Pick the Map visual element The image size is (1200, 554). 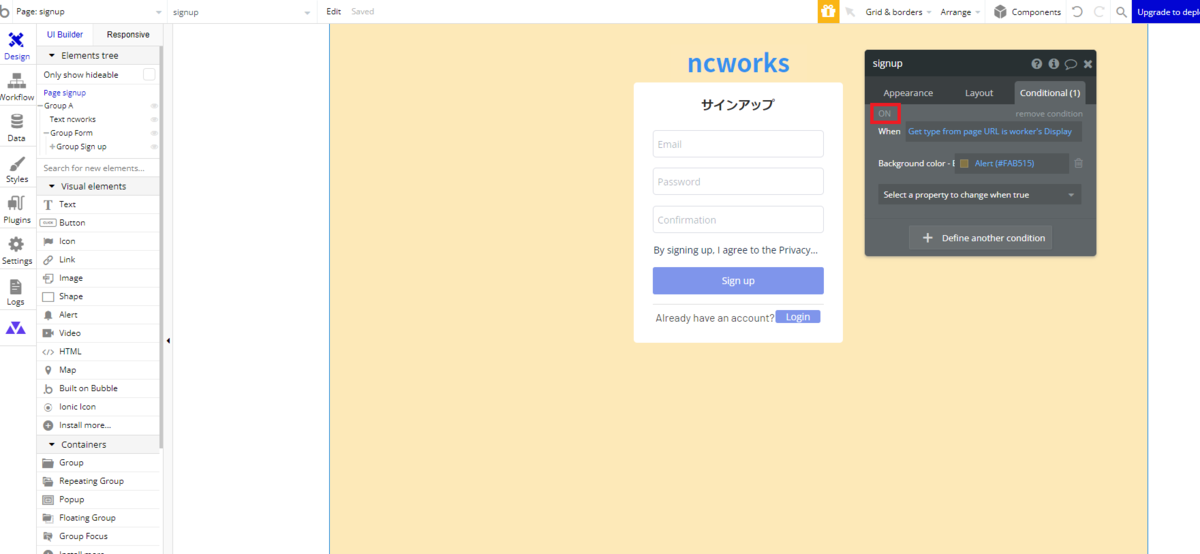tap(98, 370)
